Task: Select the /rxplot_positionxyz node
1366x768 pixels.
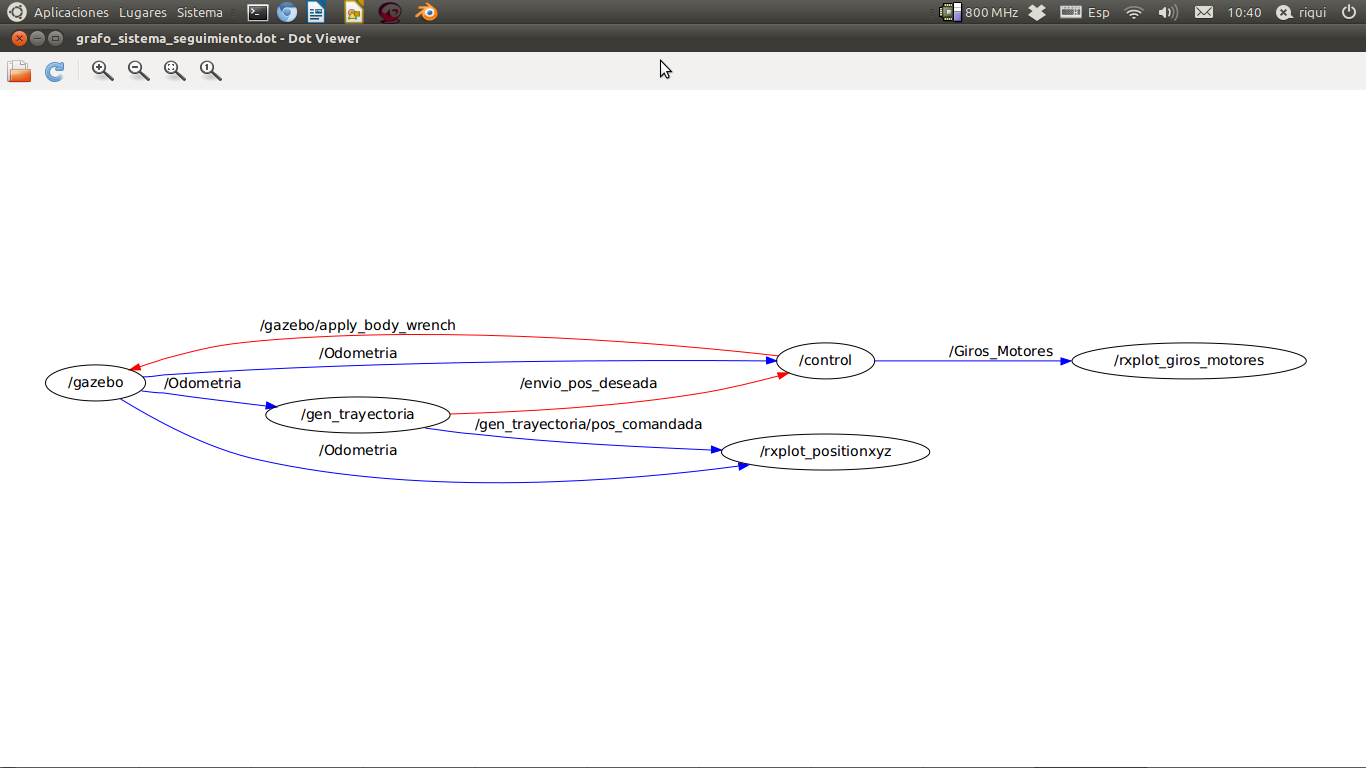Action: (825, 452)
